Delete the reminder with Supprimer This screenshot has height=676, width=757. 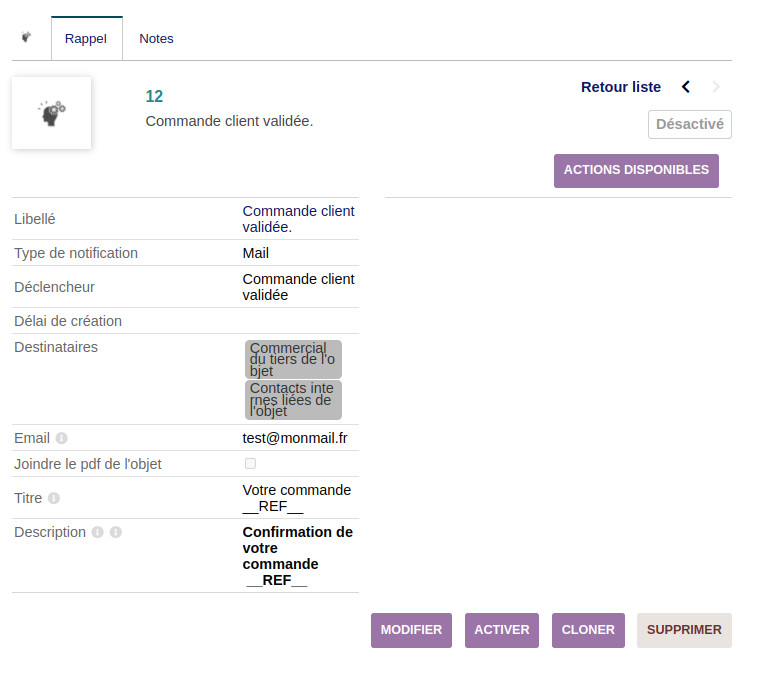pos(684,630)
